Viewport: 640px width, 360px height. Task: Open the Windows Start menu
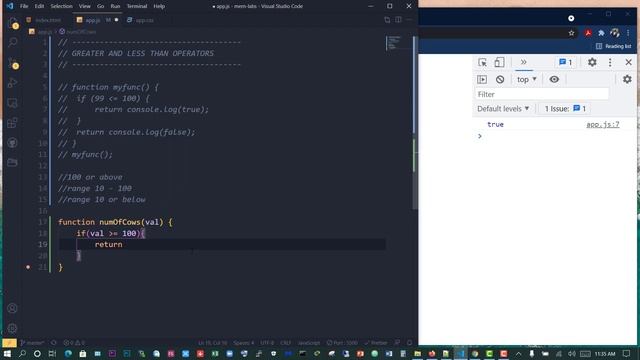point(7,353)
